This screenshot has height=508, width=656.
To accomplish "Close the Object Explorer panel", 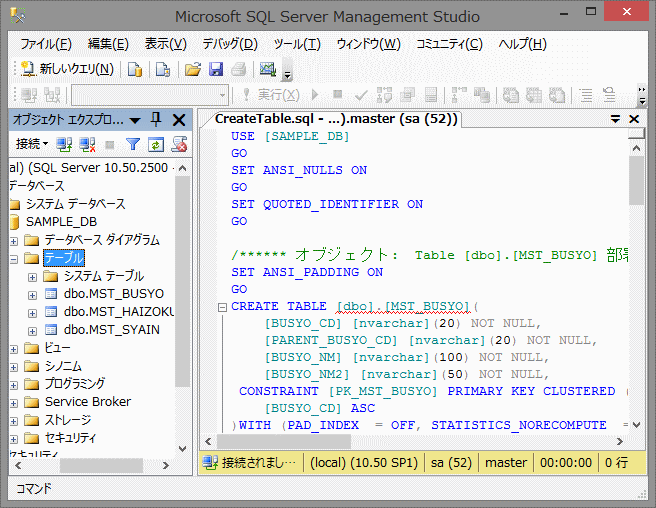I will pyautogui.click(x=178, y=119).
